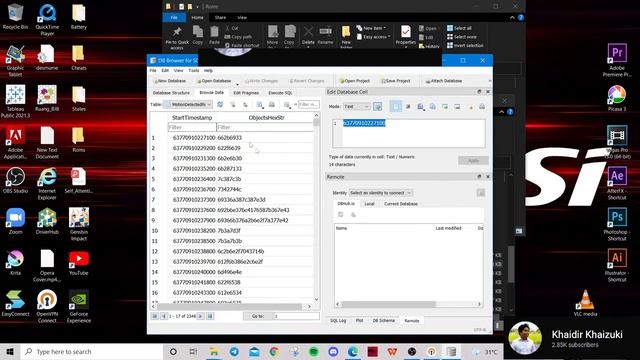Click Type here to search box
This screenshot has height=360, width=640.
point(92,351)
